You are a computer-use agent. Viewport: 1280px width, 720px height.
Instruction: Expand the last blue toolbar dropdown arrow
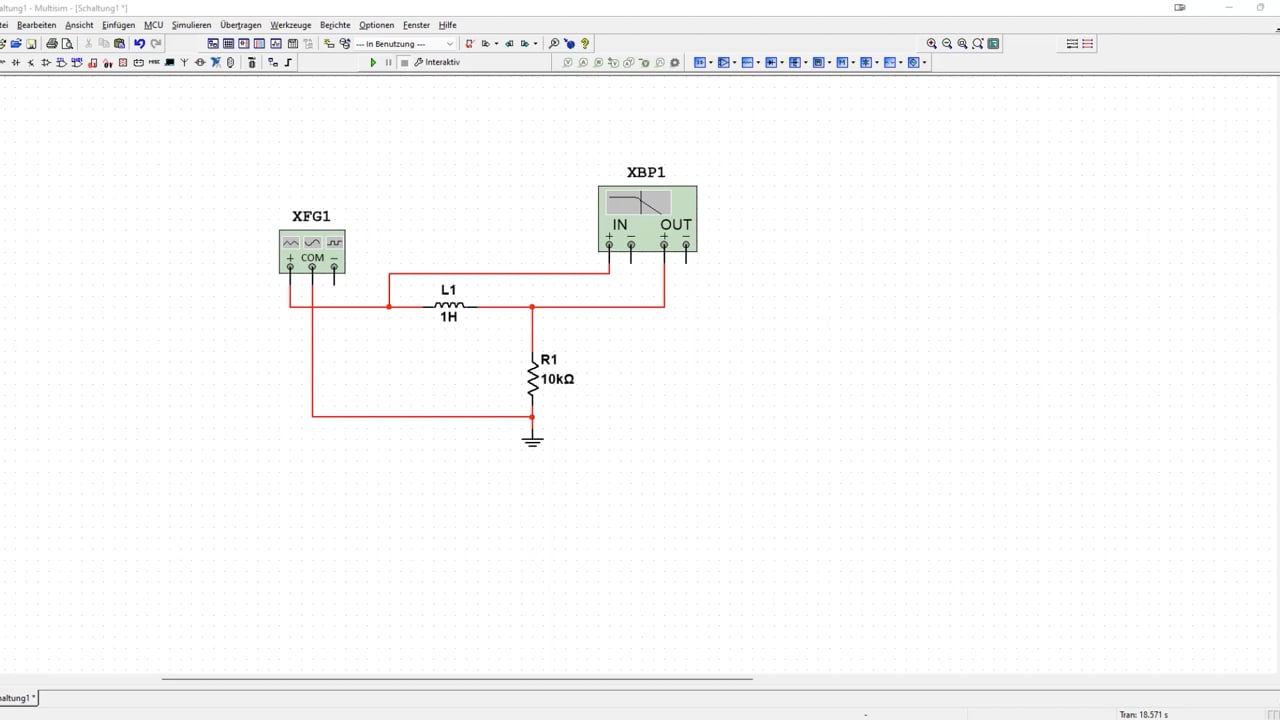[x=925, y=62]
